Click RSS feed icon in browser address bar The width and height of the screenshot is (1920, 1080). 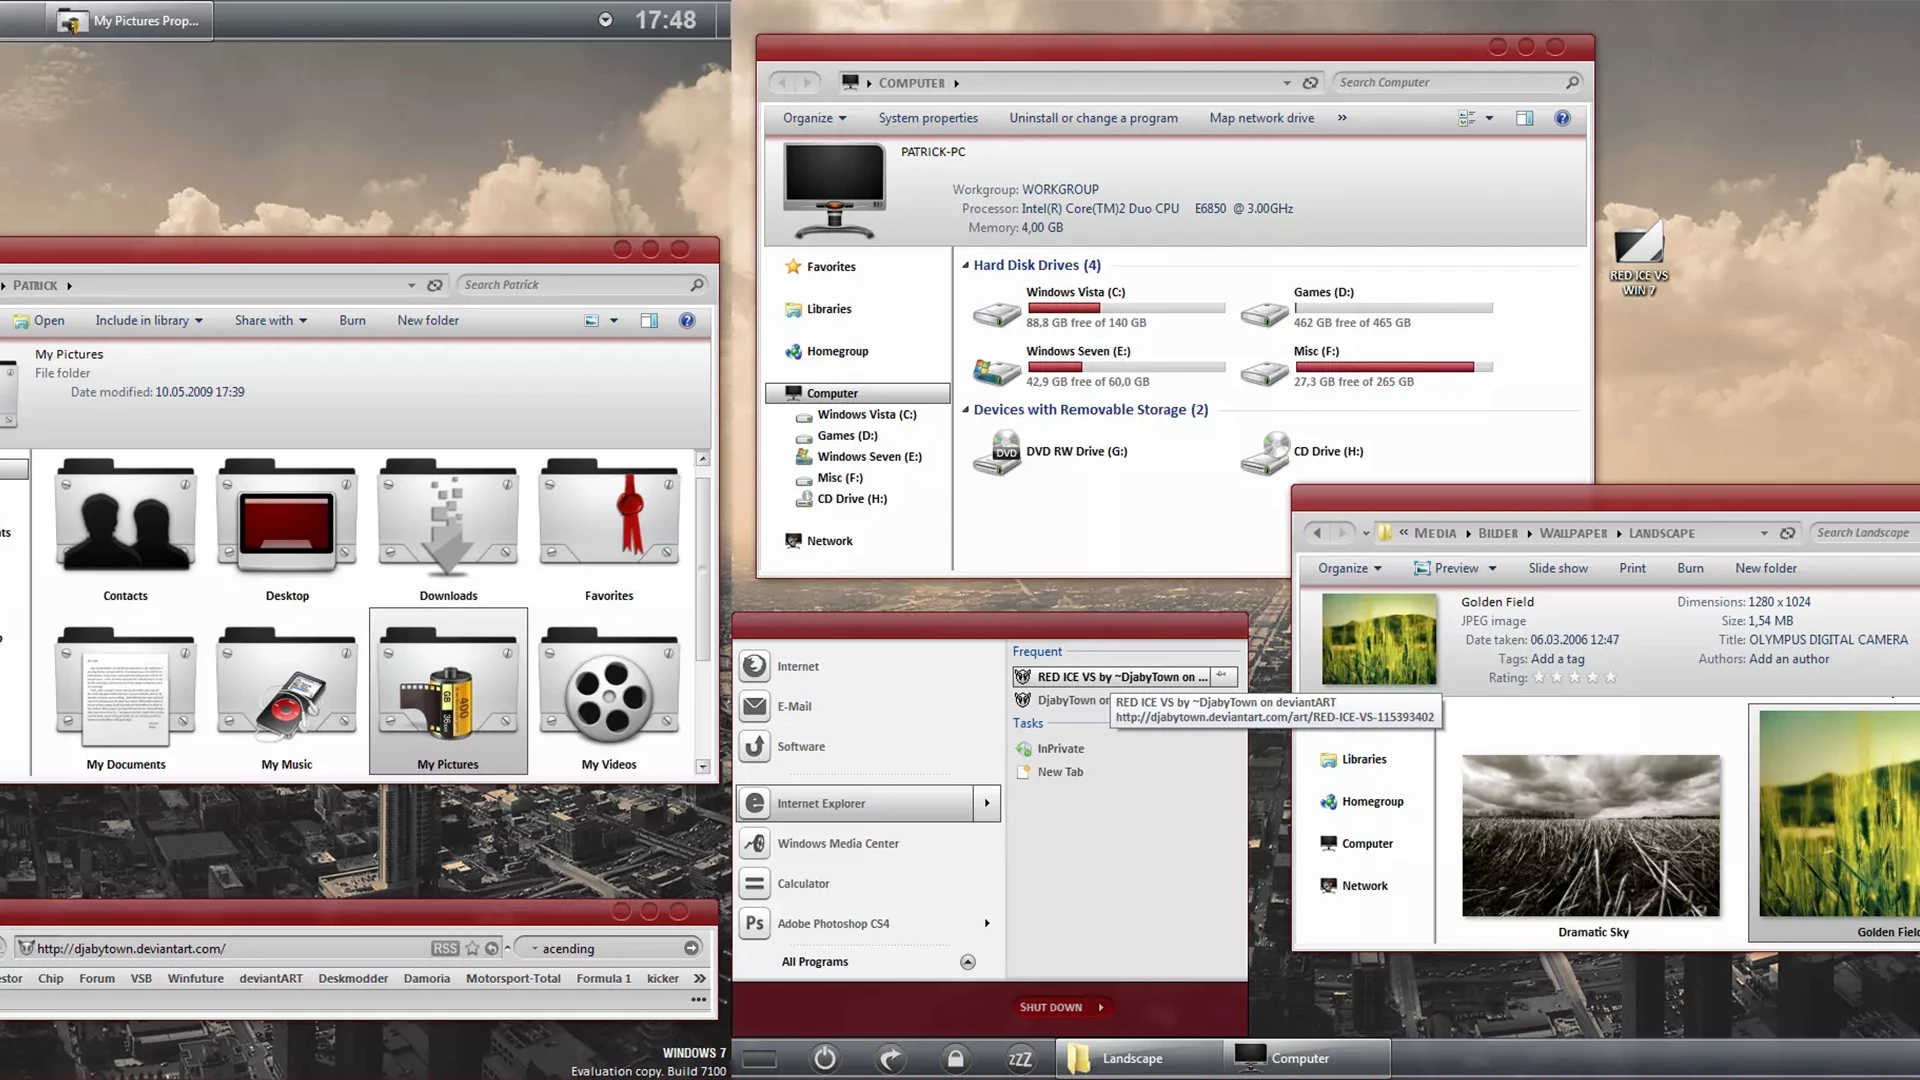(445, 948)
